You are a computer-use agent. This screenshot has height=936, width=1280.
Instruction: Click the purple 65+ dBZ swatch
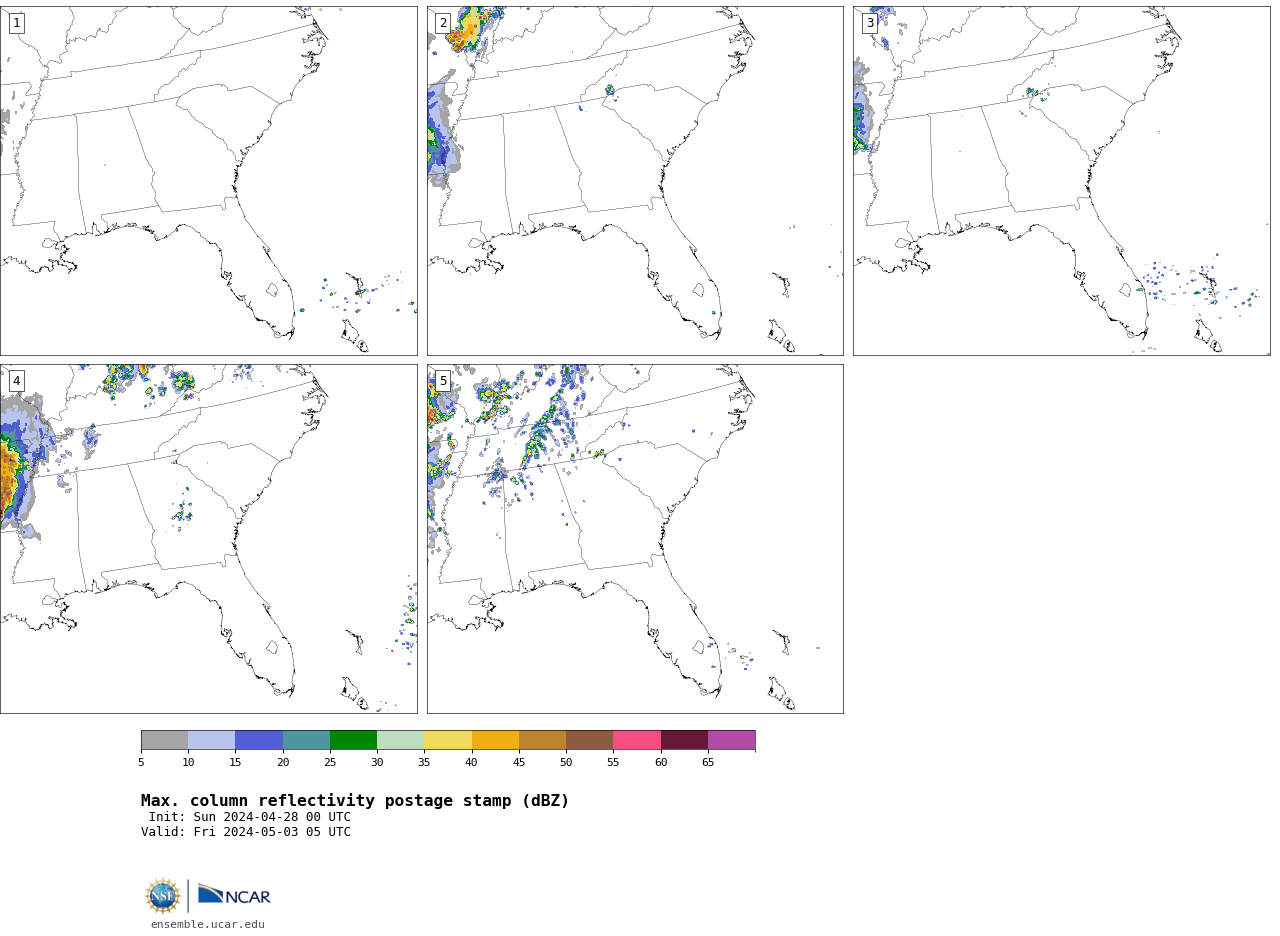click(x=731, y=740)
